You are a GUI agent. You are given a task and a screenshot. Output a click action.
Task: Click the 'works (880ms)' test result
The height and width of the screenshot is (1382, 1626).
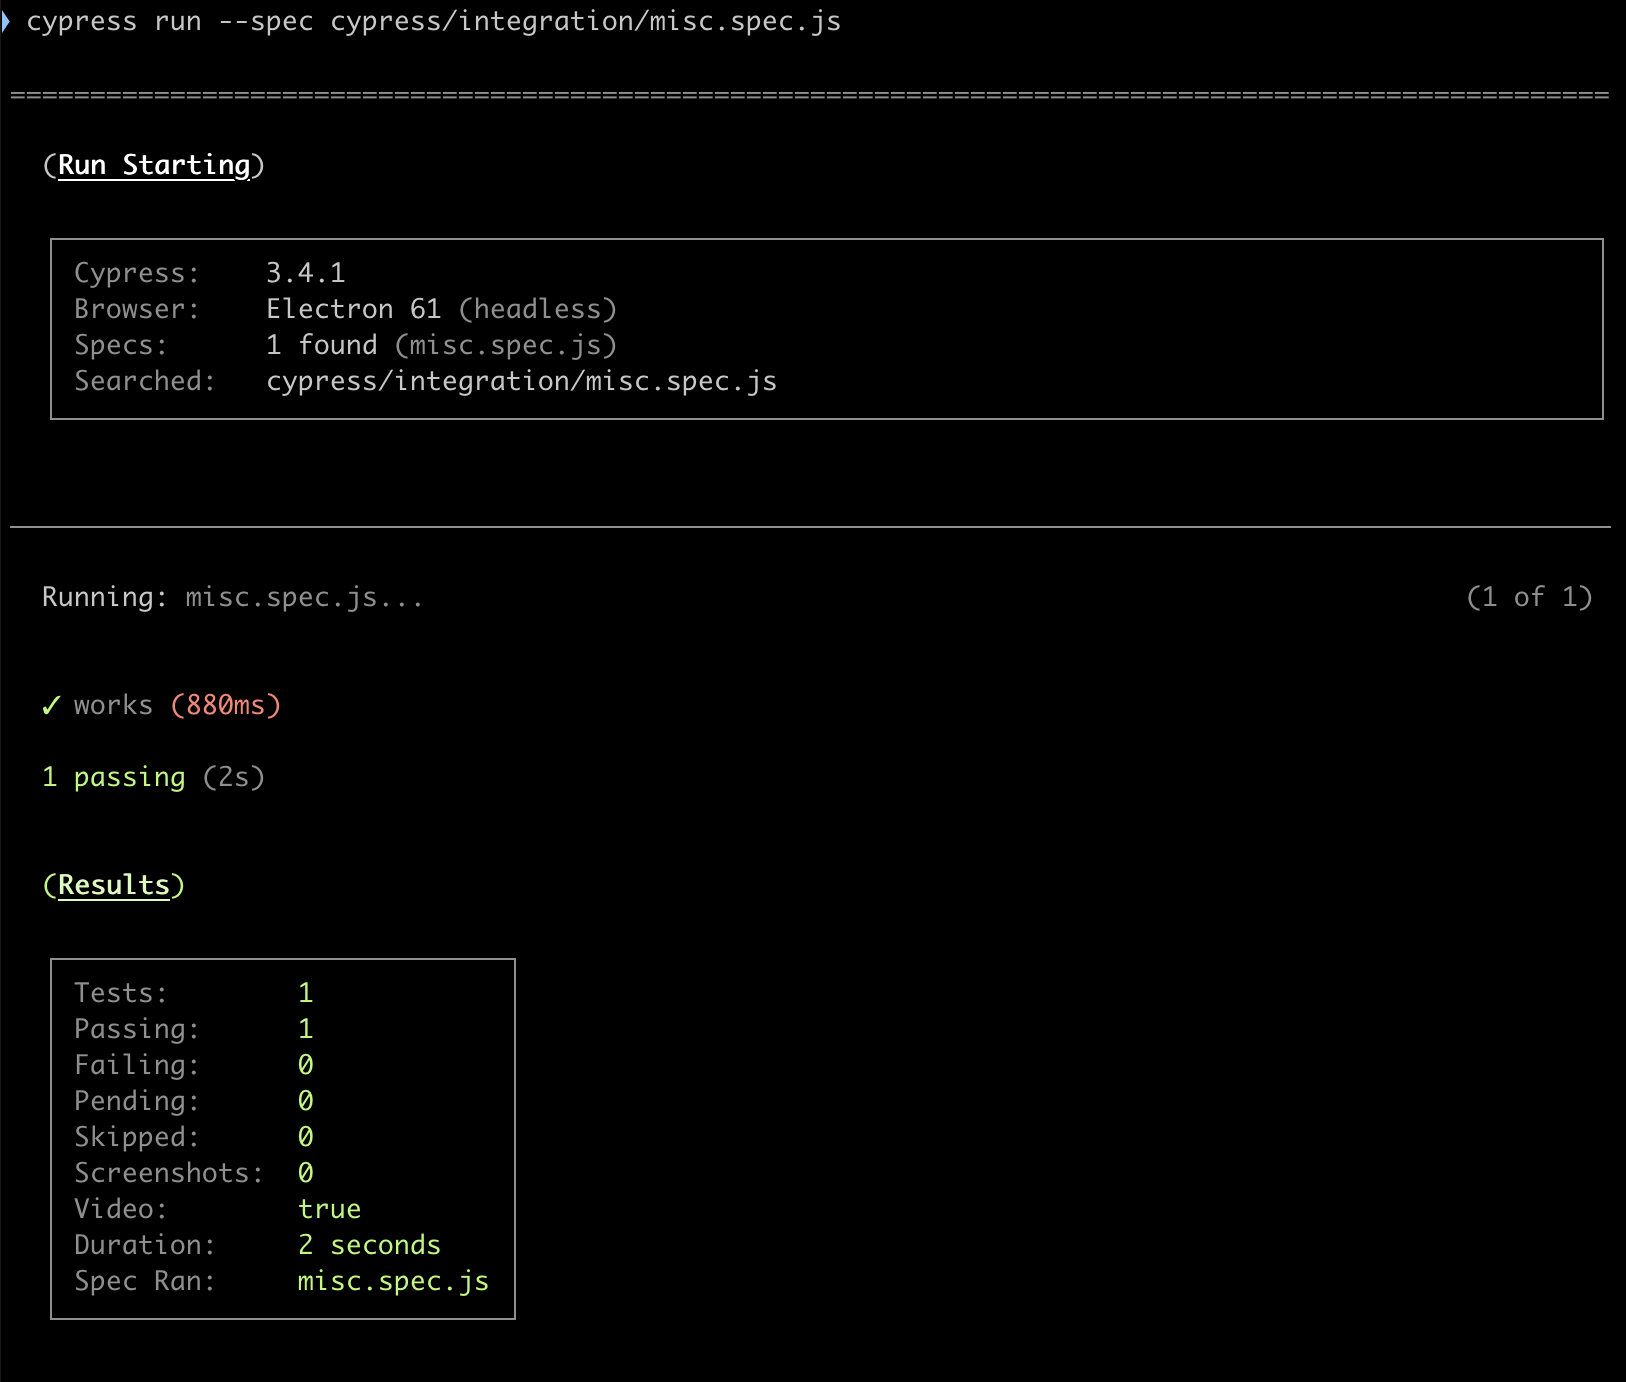175,705
